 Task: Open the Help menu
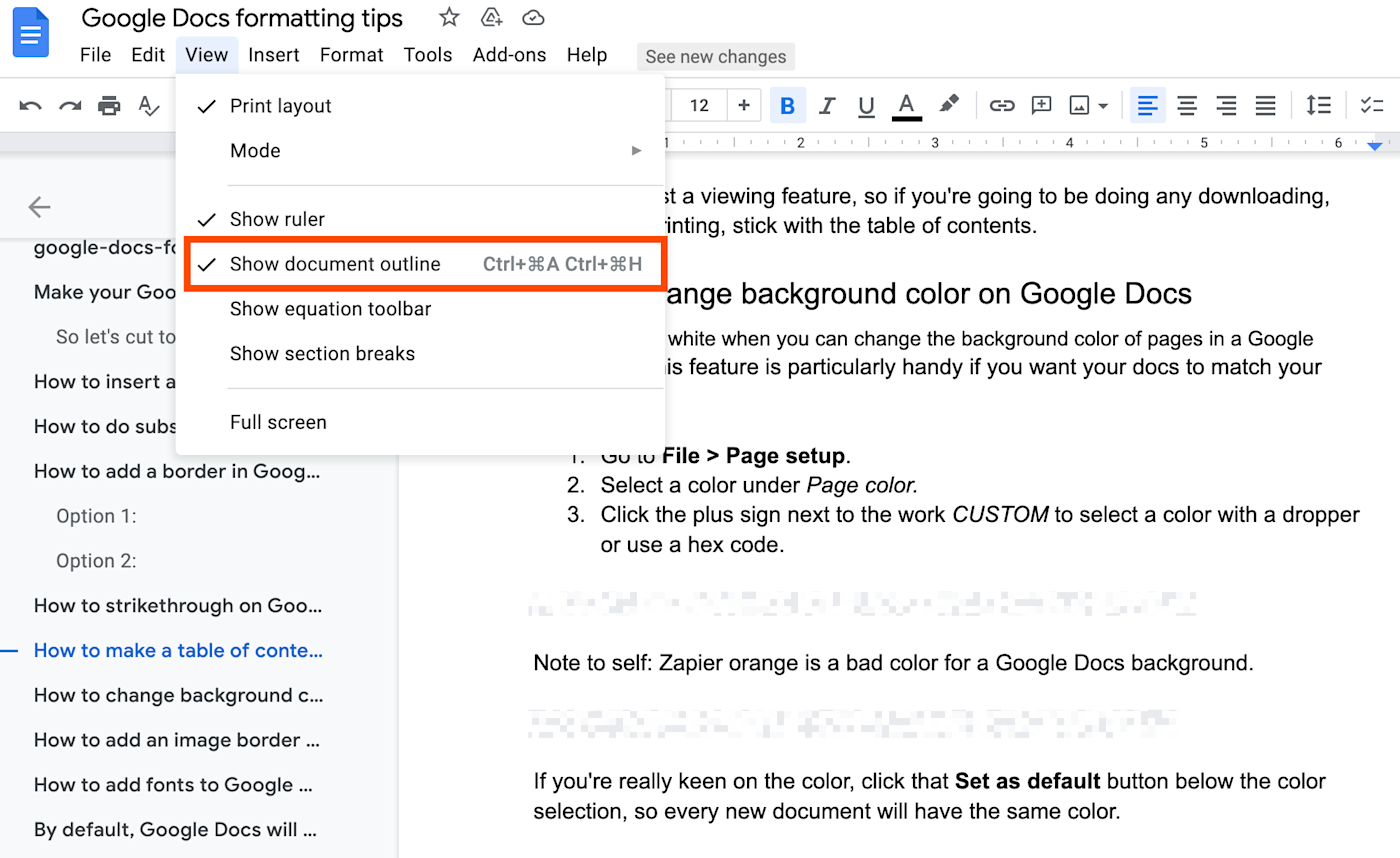coord(587,55)
